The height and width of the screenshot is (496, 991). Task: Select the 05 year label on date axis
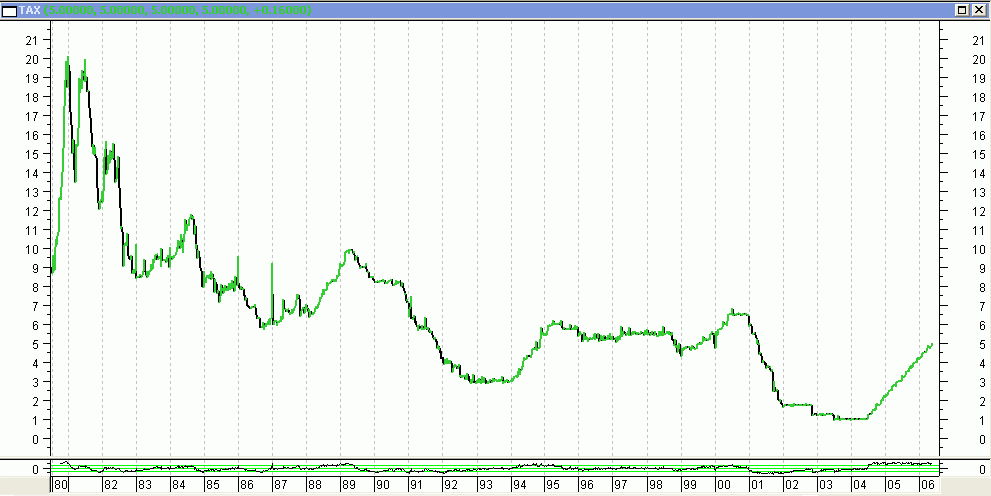coord(894,485)
